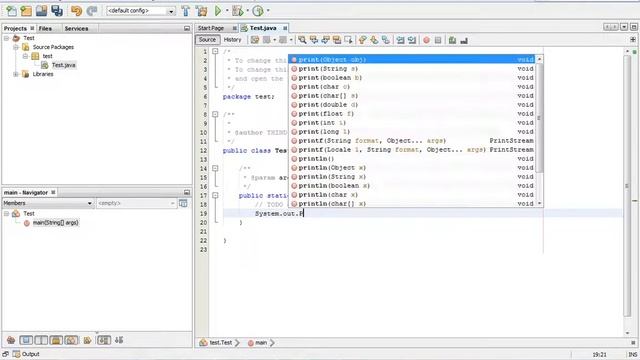640x360 pixels.
Task: Click Next Bookmark icon
Action: pos(374,40)
